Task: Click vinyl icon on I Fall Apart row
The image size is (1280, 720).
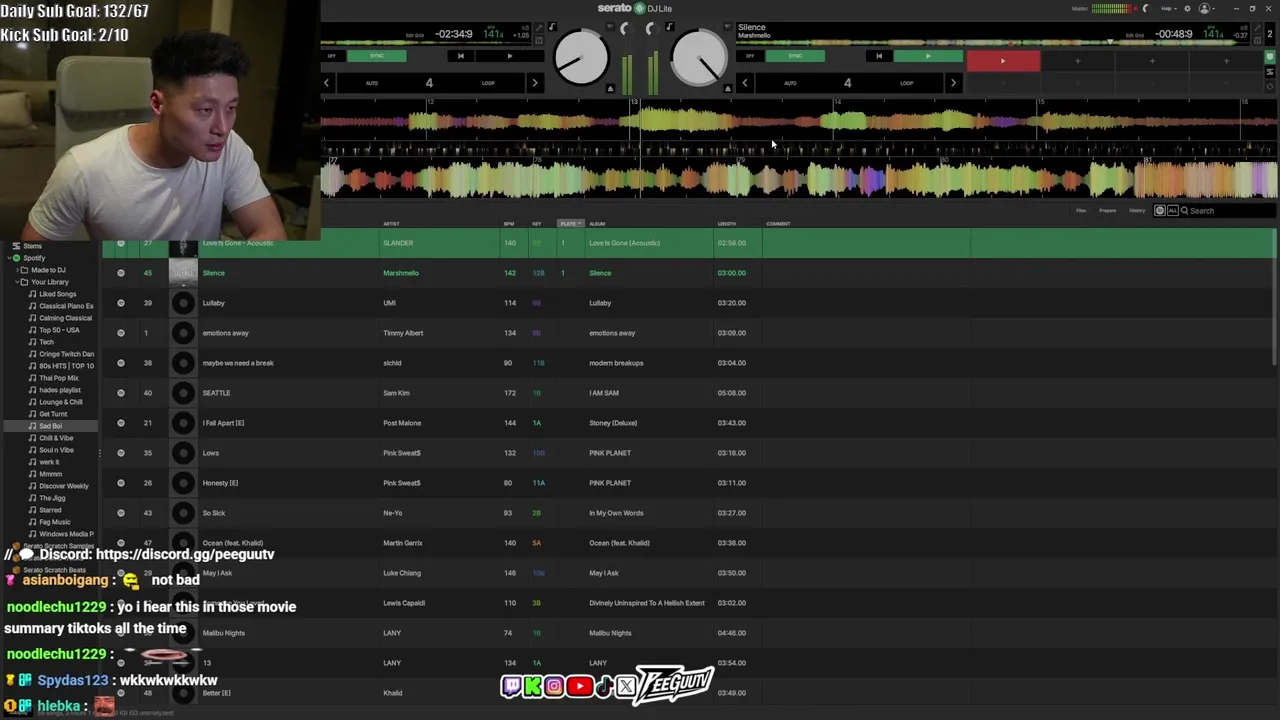Action: tap(183, 423)
